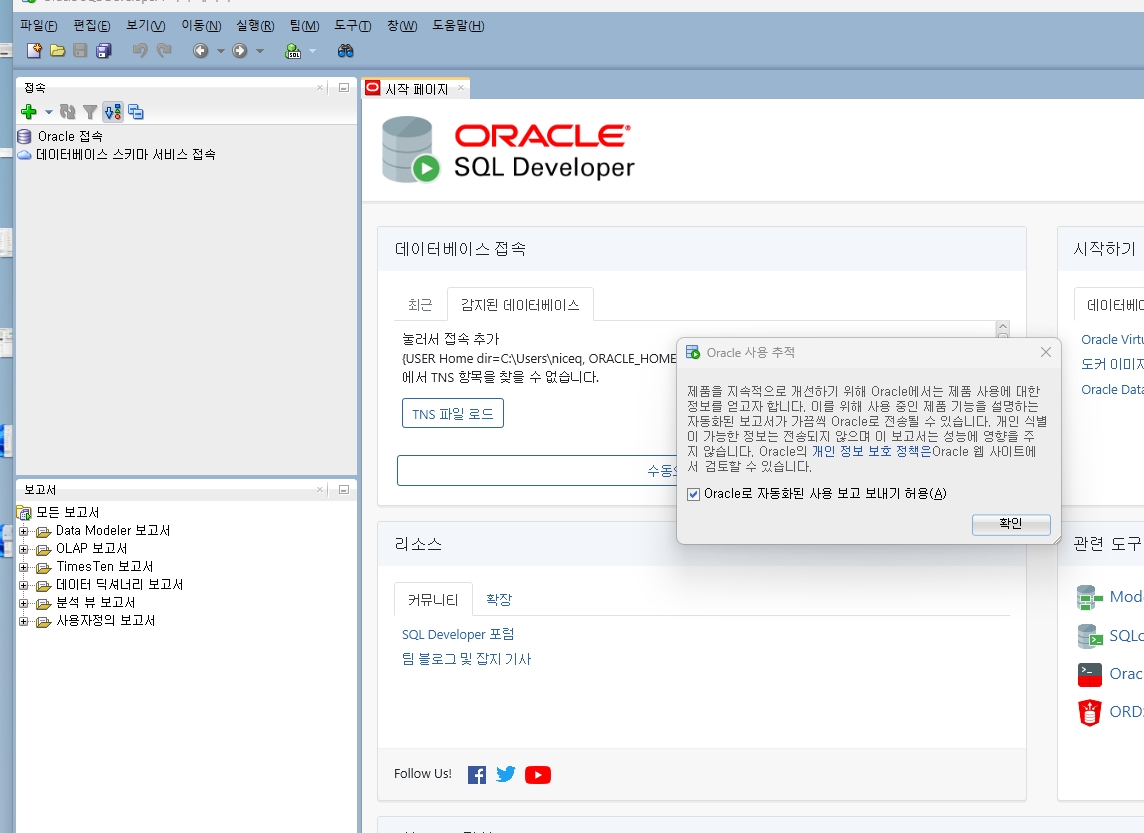The height and width of the screenshot is (833, 1144).
Task: Expand the OLAP 보고서 folder
Action: 23,549
